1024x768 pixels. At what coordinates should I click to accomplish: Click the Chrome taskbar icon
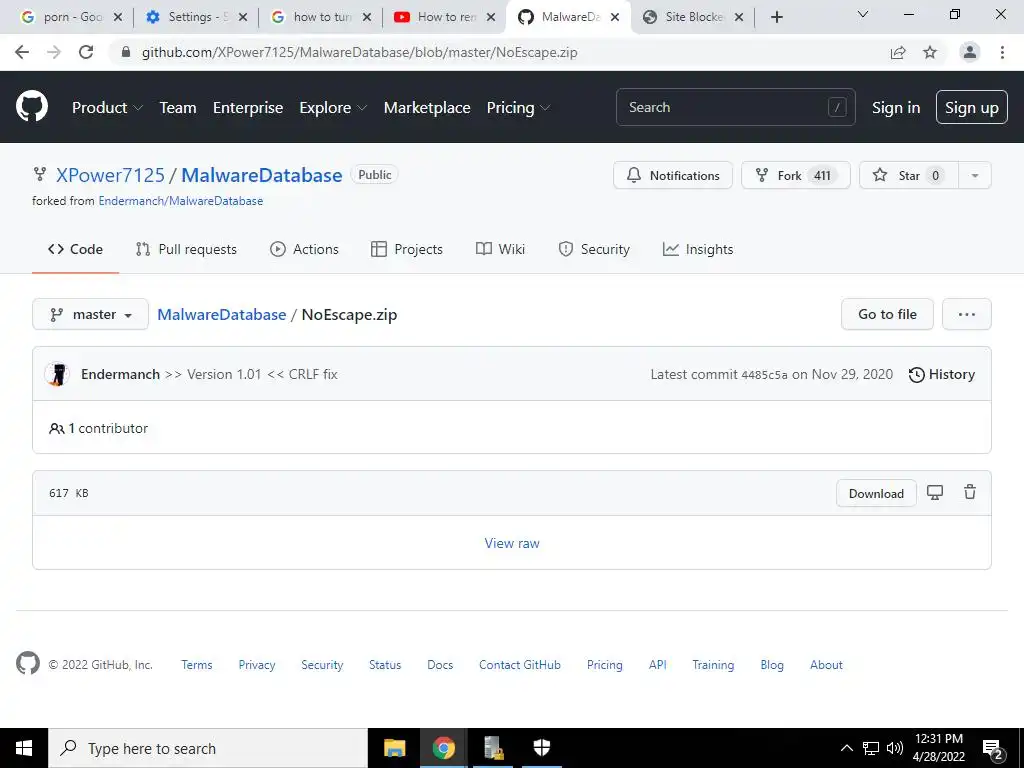[x=443, y=748]
